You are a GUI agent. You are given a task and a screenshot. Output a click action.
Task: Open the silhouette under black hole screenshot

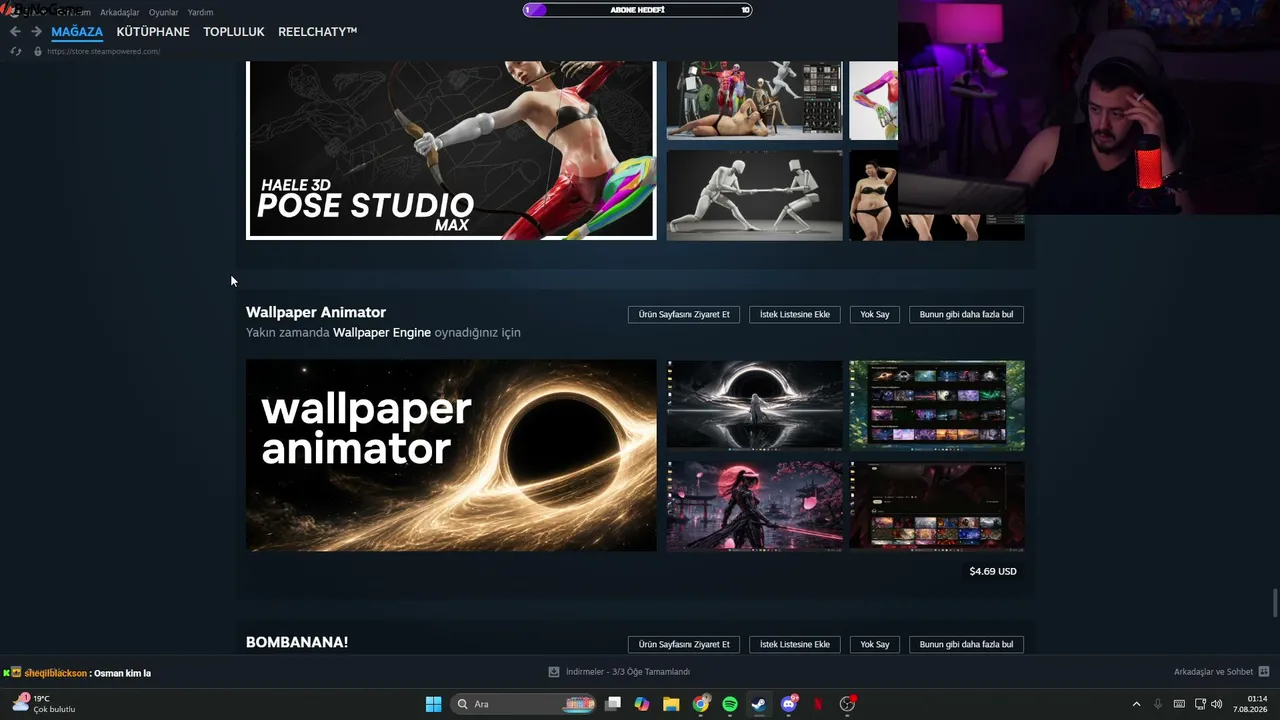coord(755,405)
